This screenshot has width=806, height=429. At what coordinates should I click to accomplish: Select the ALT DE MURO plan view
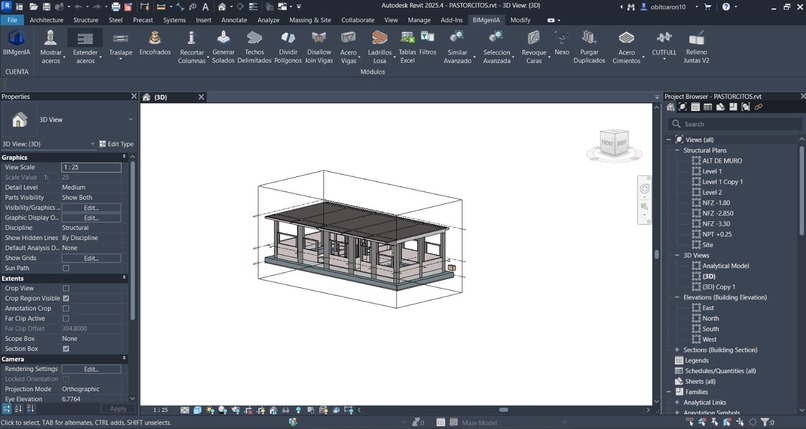click(x=722, y=161)
